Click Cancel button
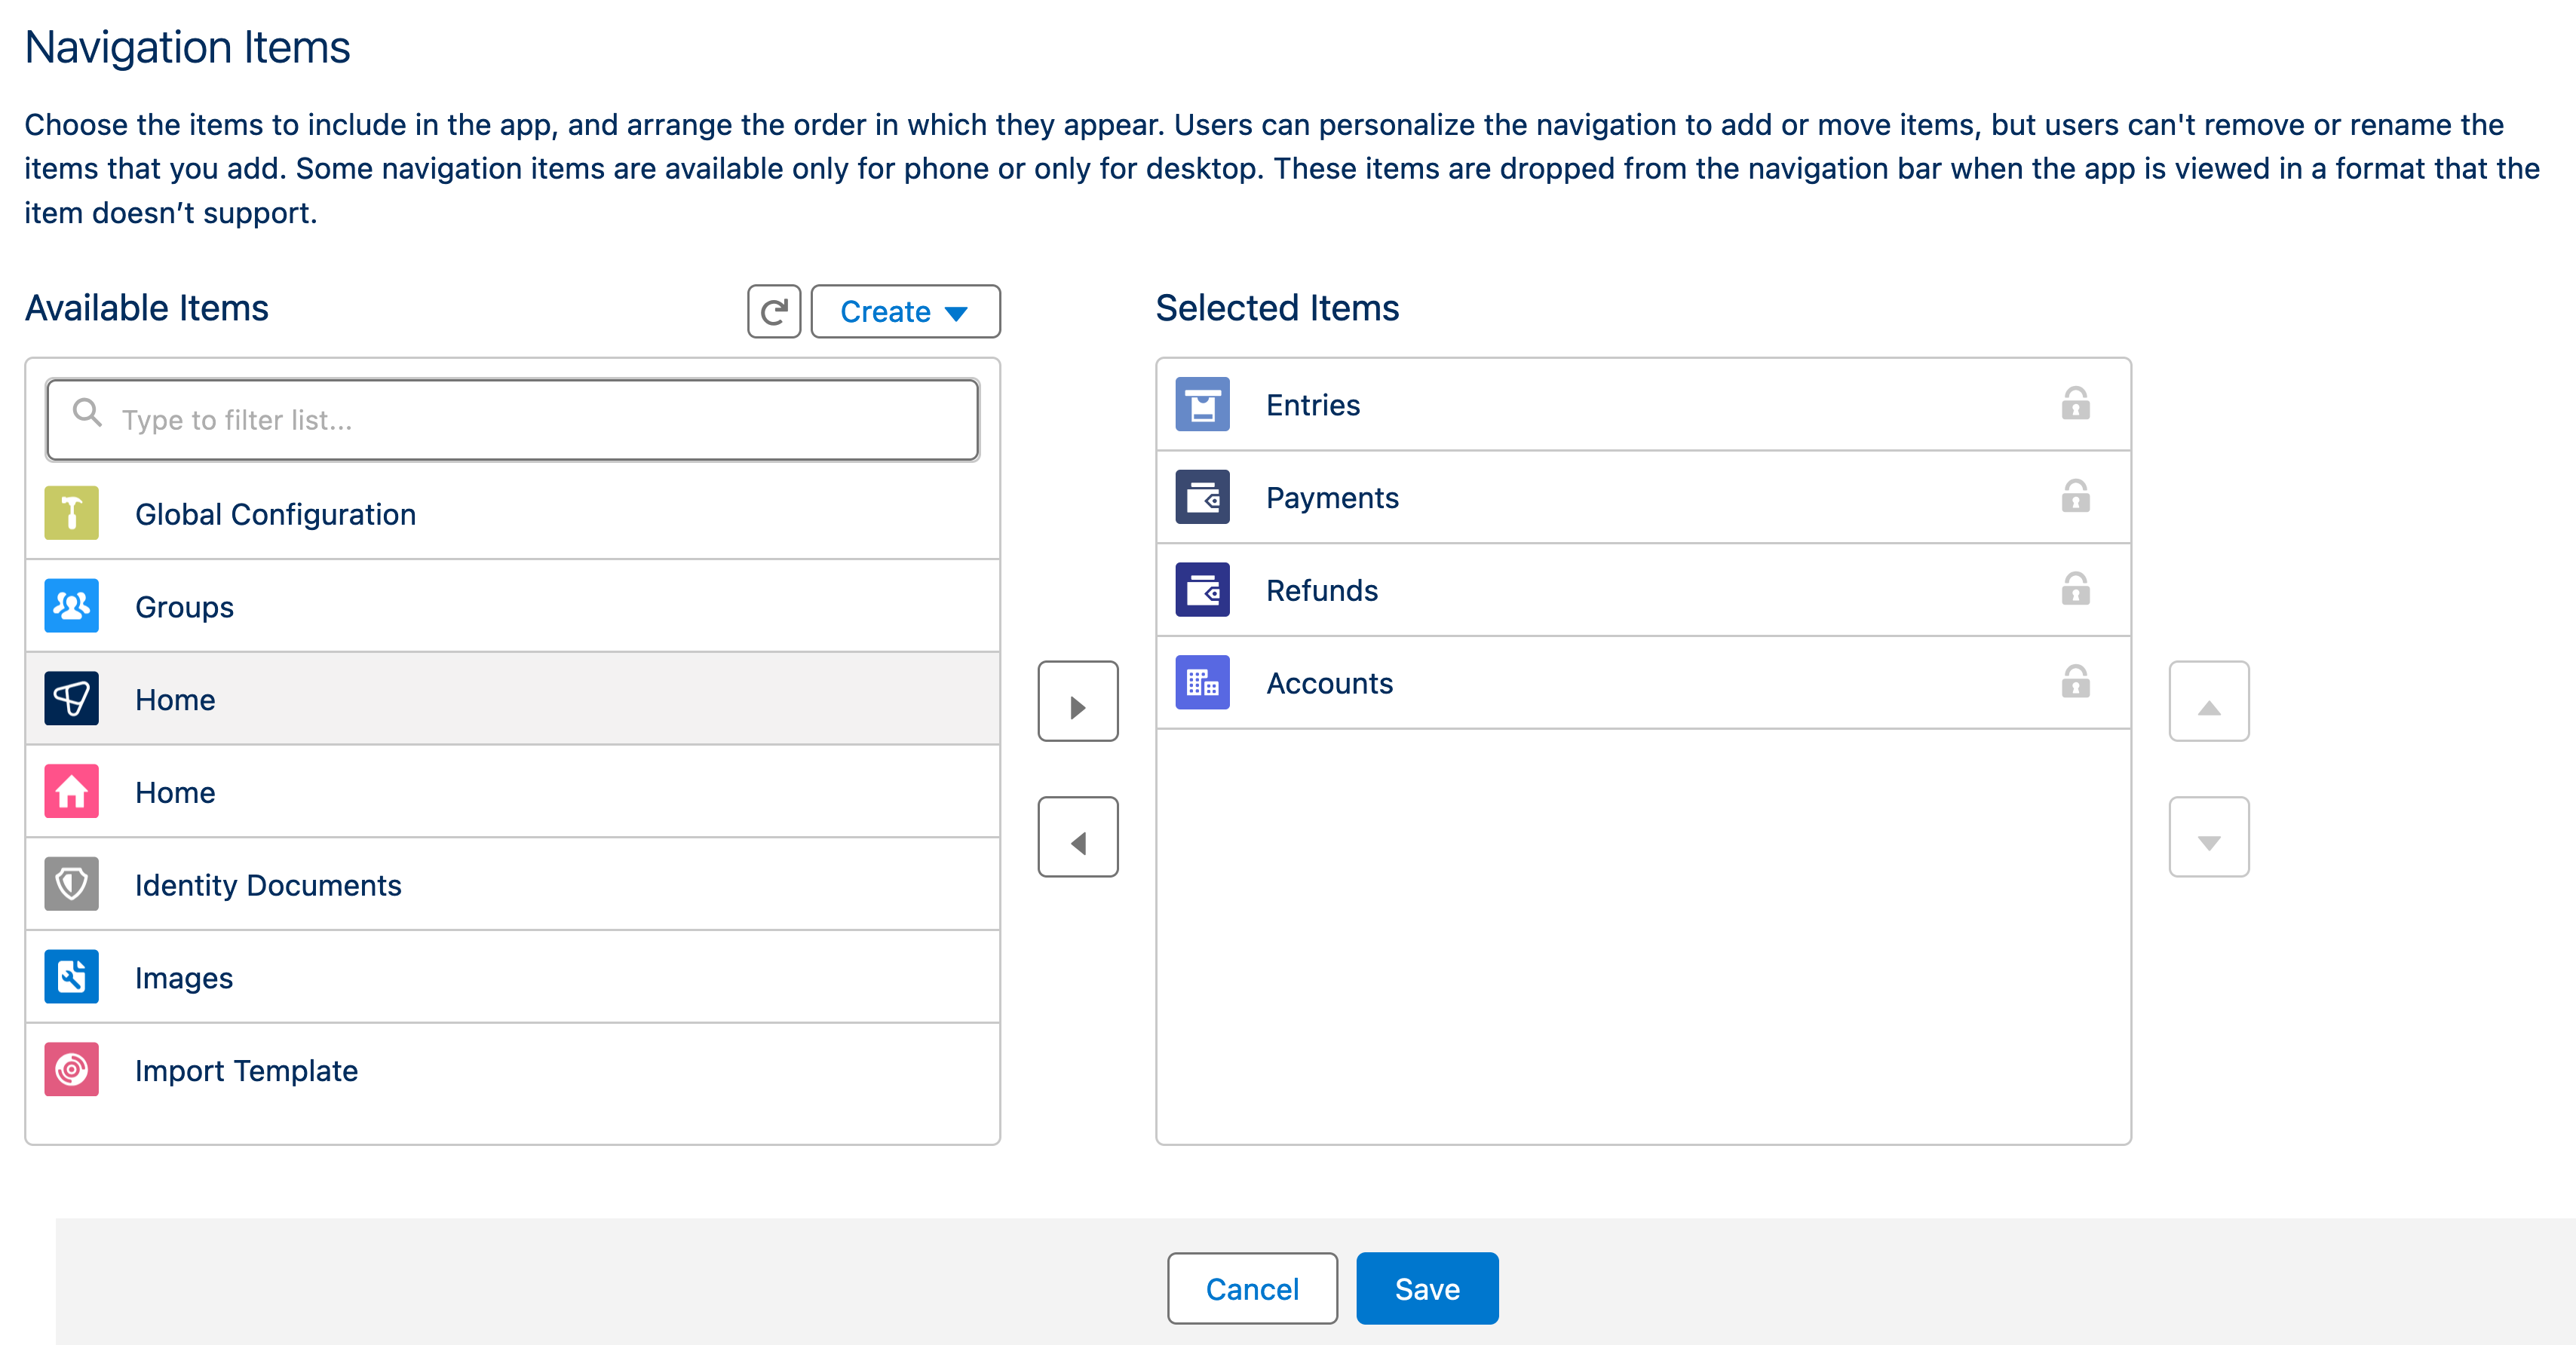2576x1345 pixels. [x=1252, y=1289]
